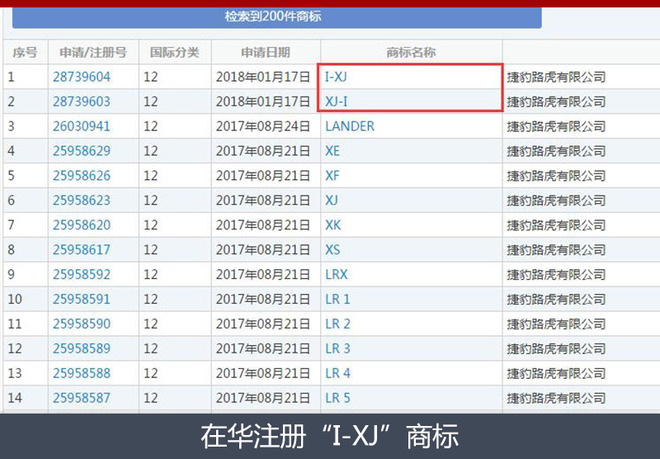Click the I-XJ trademark name link

tap(336, 77)
